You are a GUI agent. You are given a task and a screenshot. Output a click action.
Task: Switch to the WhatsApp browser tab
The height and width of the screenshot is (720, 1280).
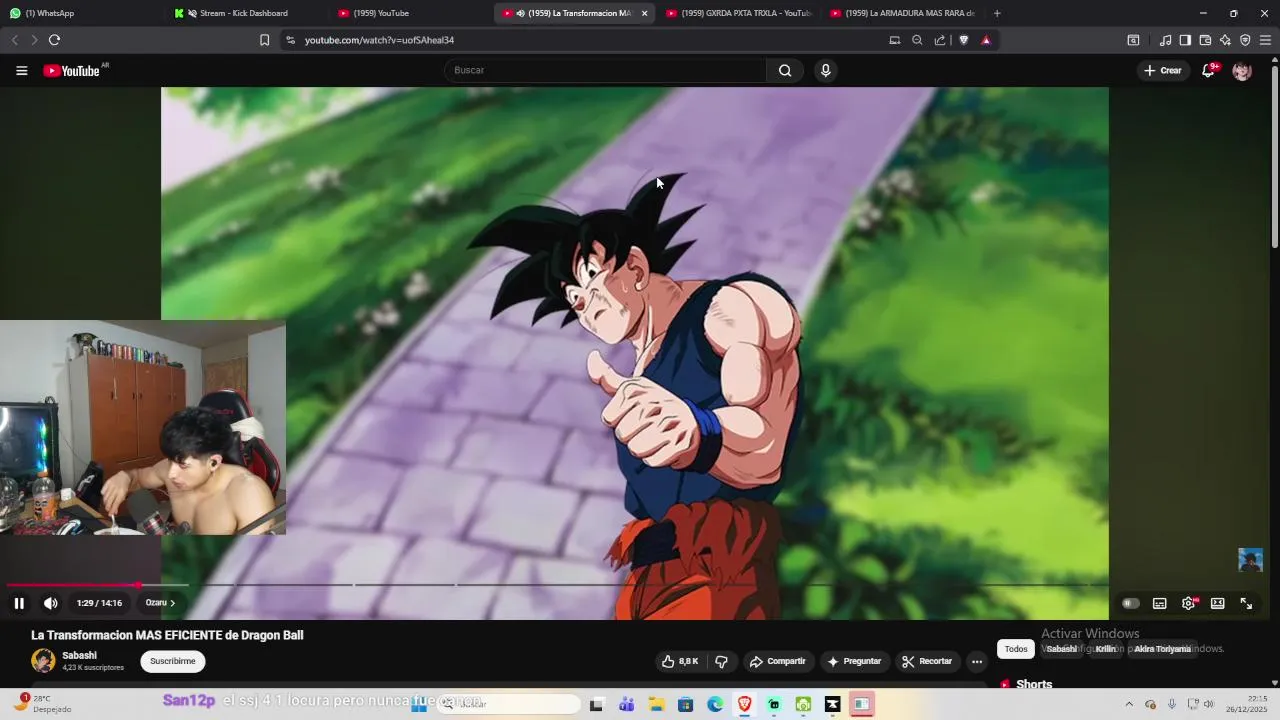(80, 13)
